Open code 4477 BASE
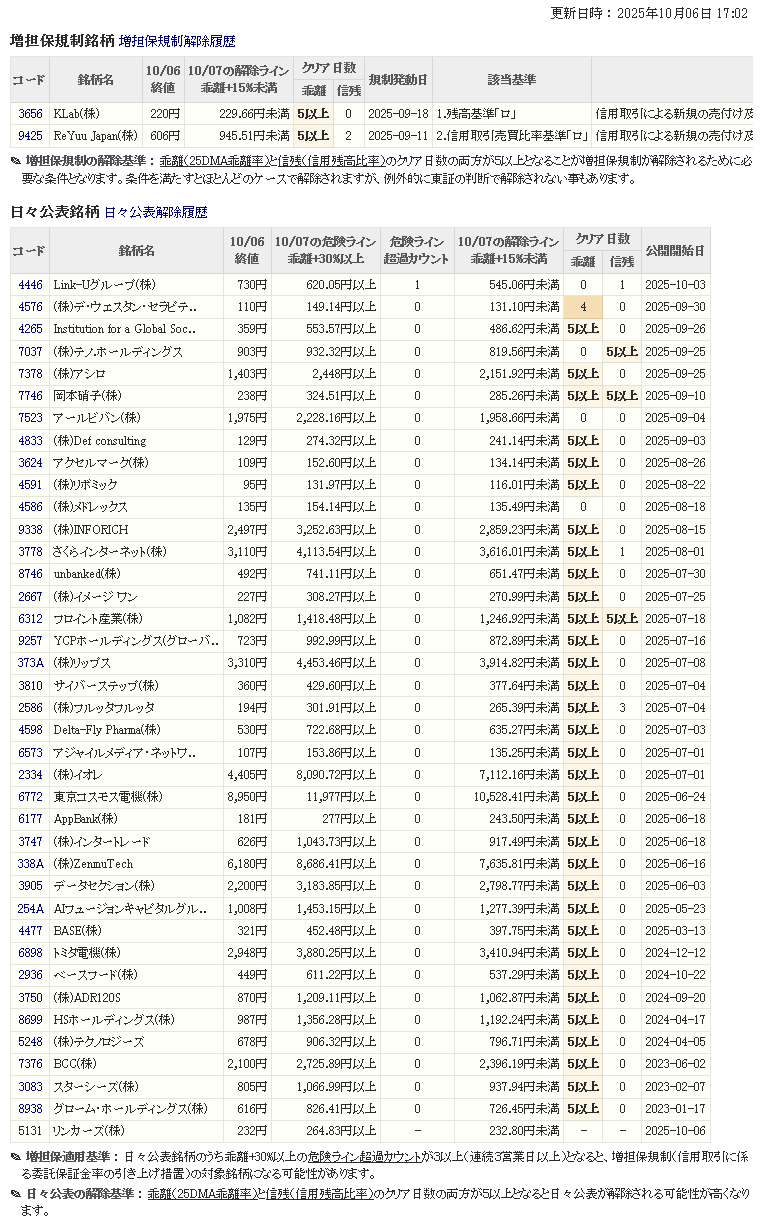 pos(30,931)
